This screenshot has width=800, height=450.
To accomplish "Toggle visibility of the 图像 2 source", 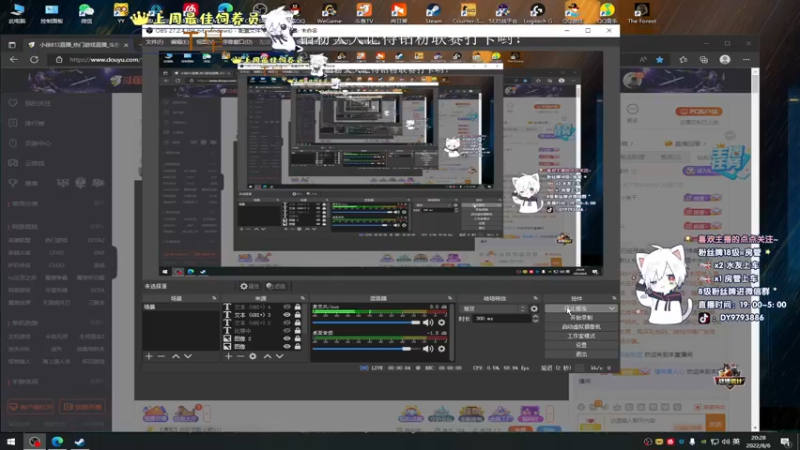I will pyautogui.click(x=287, y=338).
